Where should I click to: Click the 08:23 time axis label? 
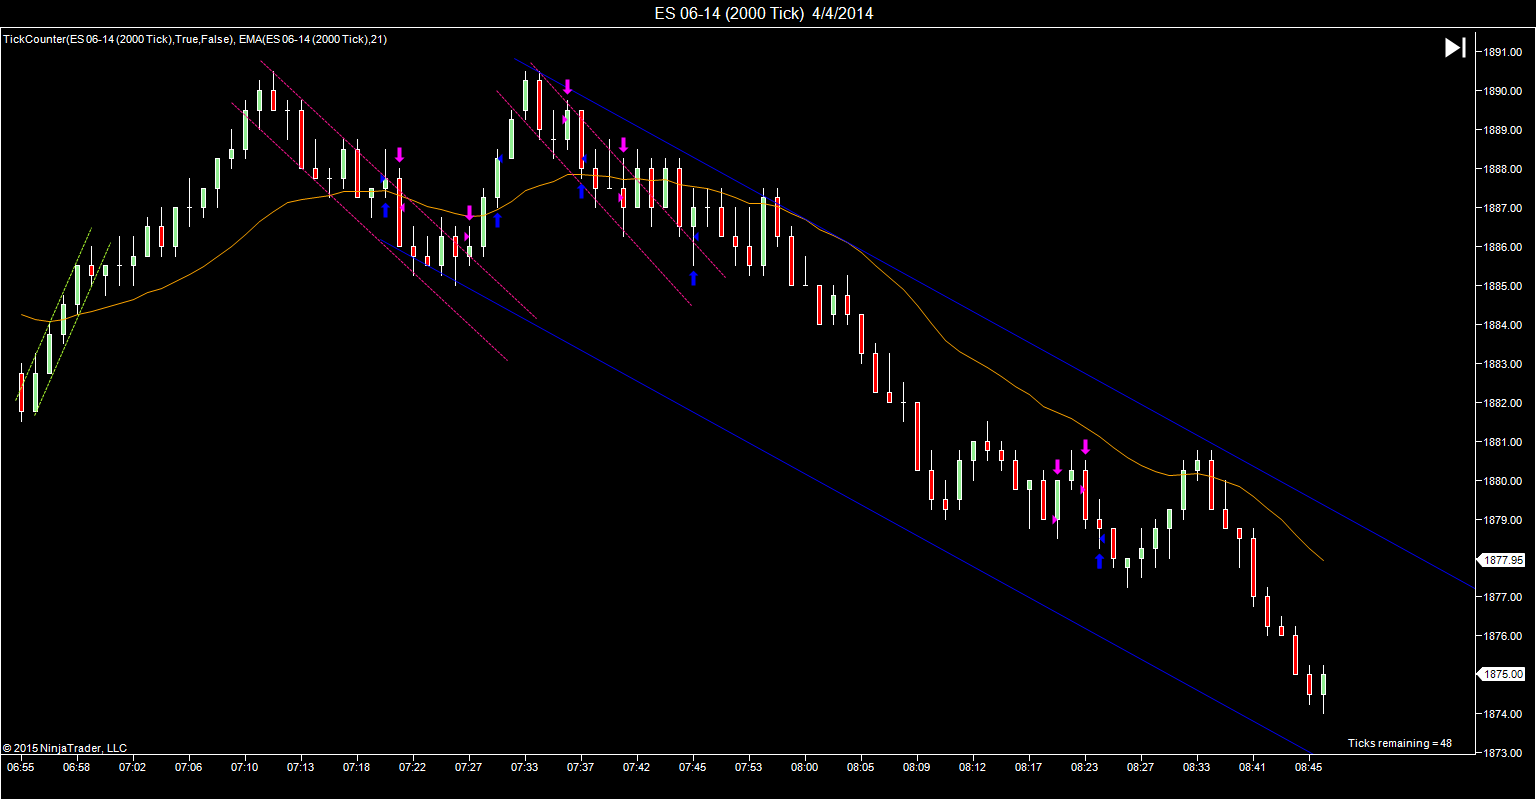pos(1085,768)
